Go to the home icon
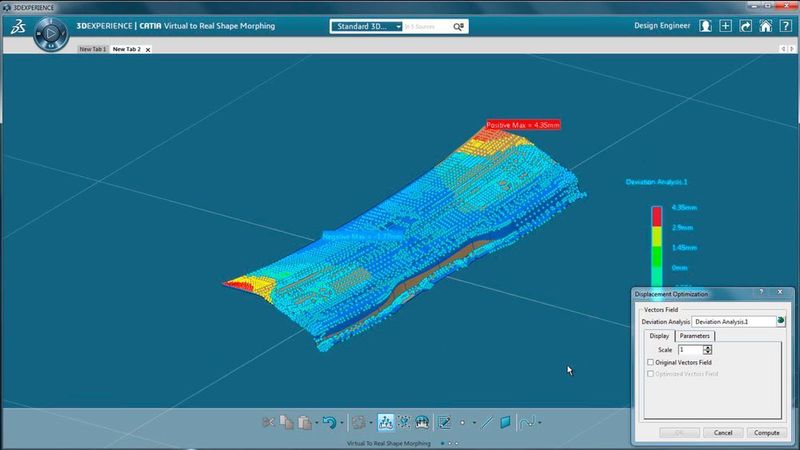The height and width of the screenshot is (450, 800). pyautogui.click(x=765, y=26)
